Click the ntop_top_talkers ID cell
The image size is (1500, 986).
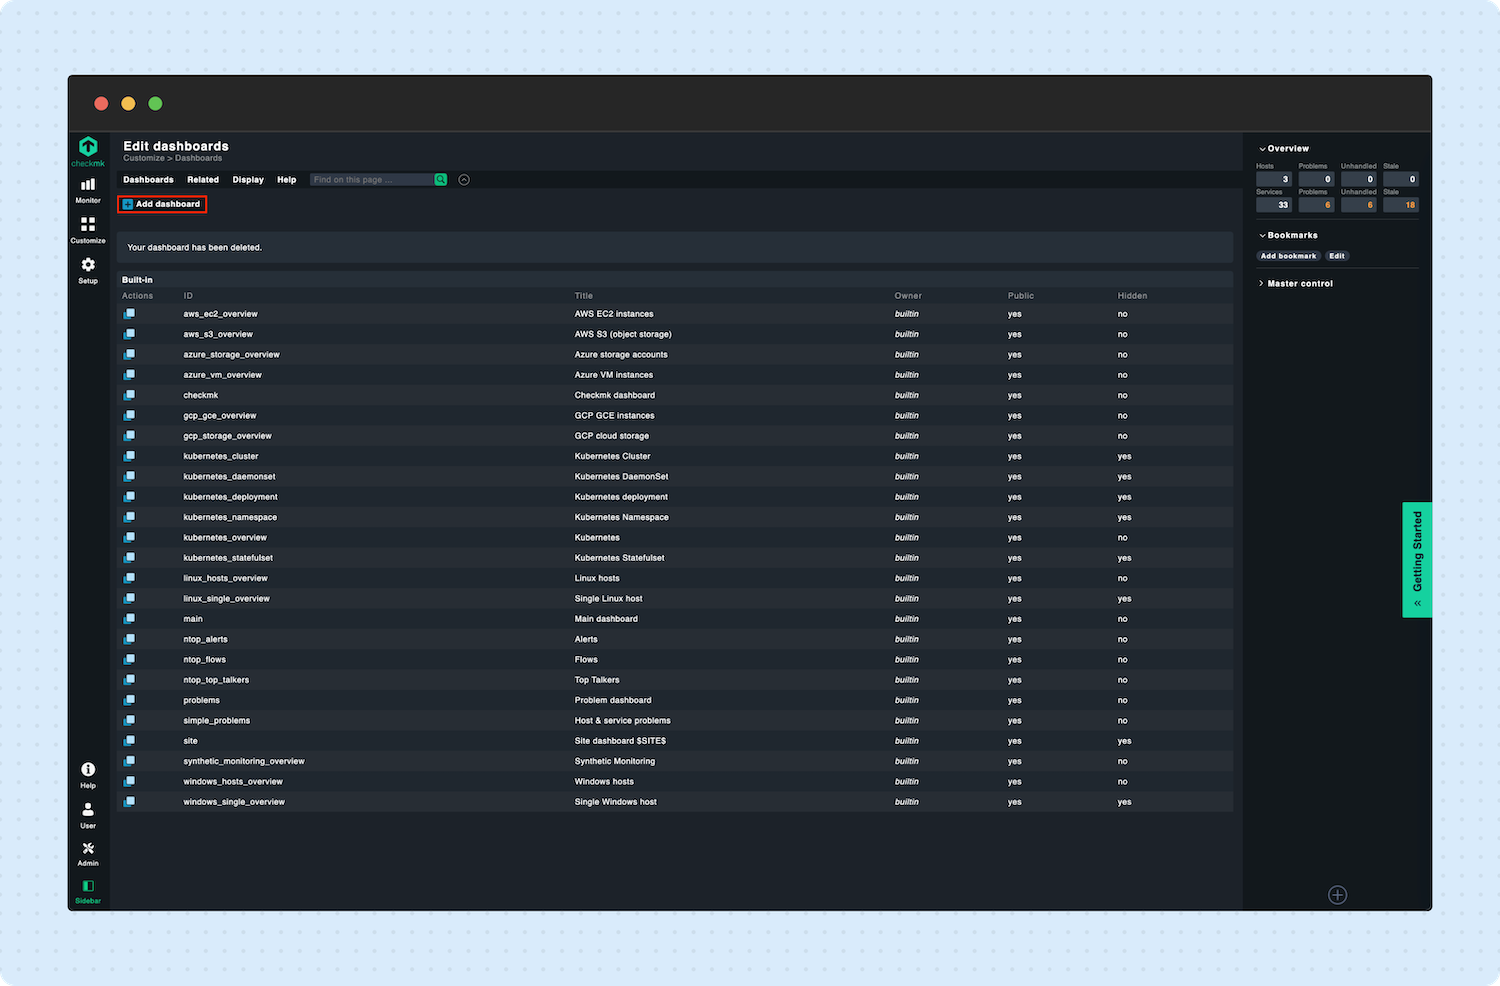(216, 680)
